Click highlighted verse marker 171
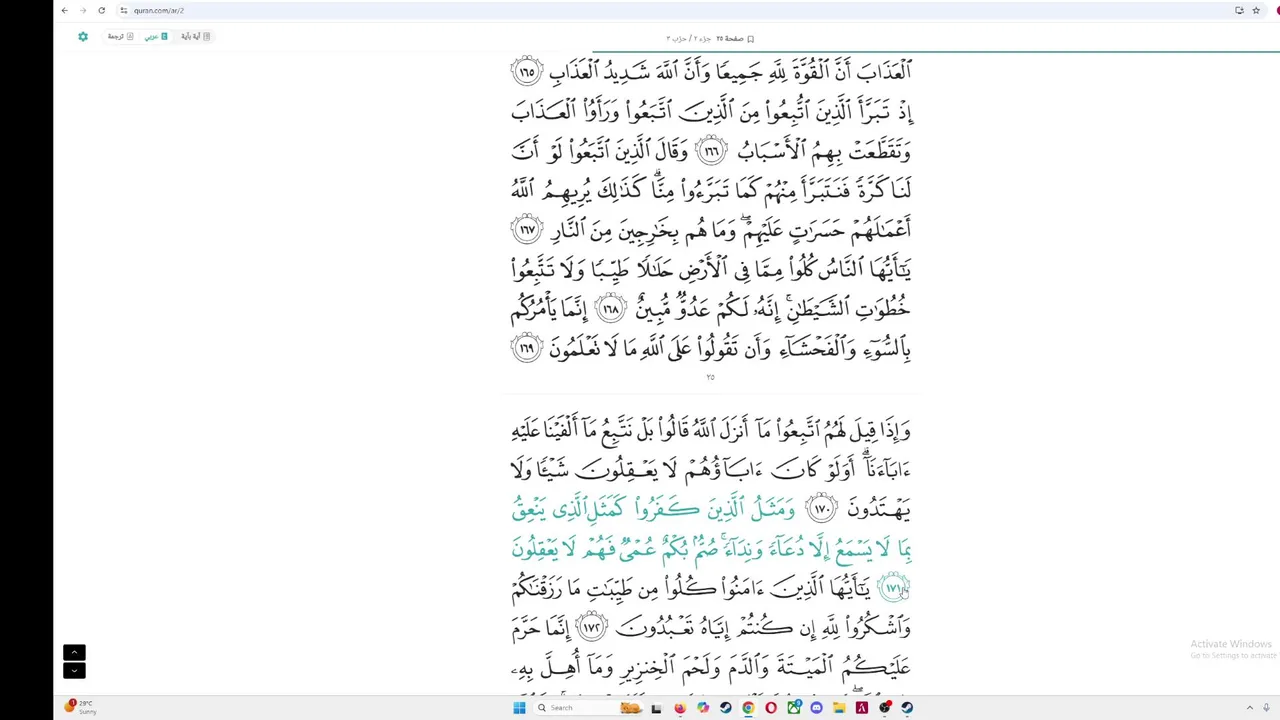1280x720 pixels. pos(893,588)
